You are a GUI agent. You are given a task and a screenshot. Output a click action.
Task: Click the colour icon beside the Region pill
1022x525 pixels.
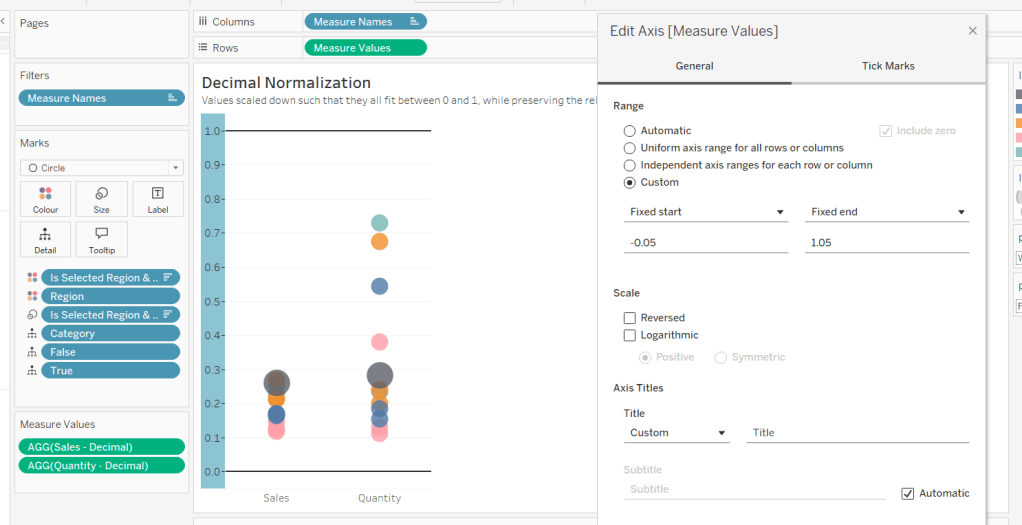[32, 296]
